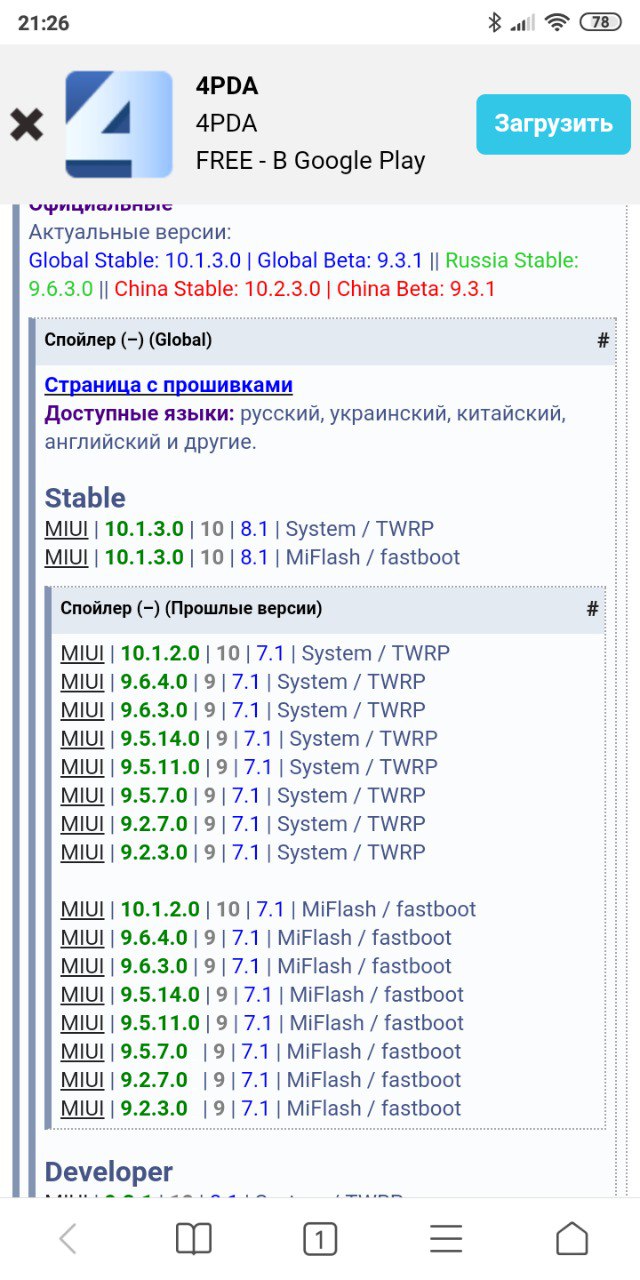Open bookmarks book icon in bottom bar
640x1280 pixels.
(194, 1240)
